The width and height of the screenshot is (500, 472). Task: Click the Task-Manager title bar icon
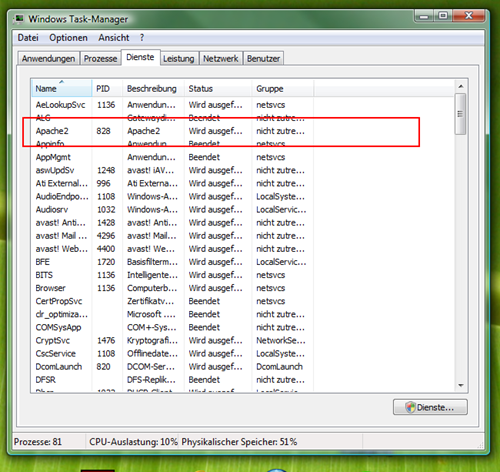19,19
